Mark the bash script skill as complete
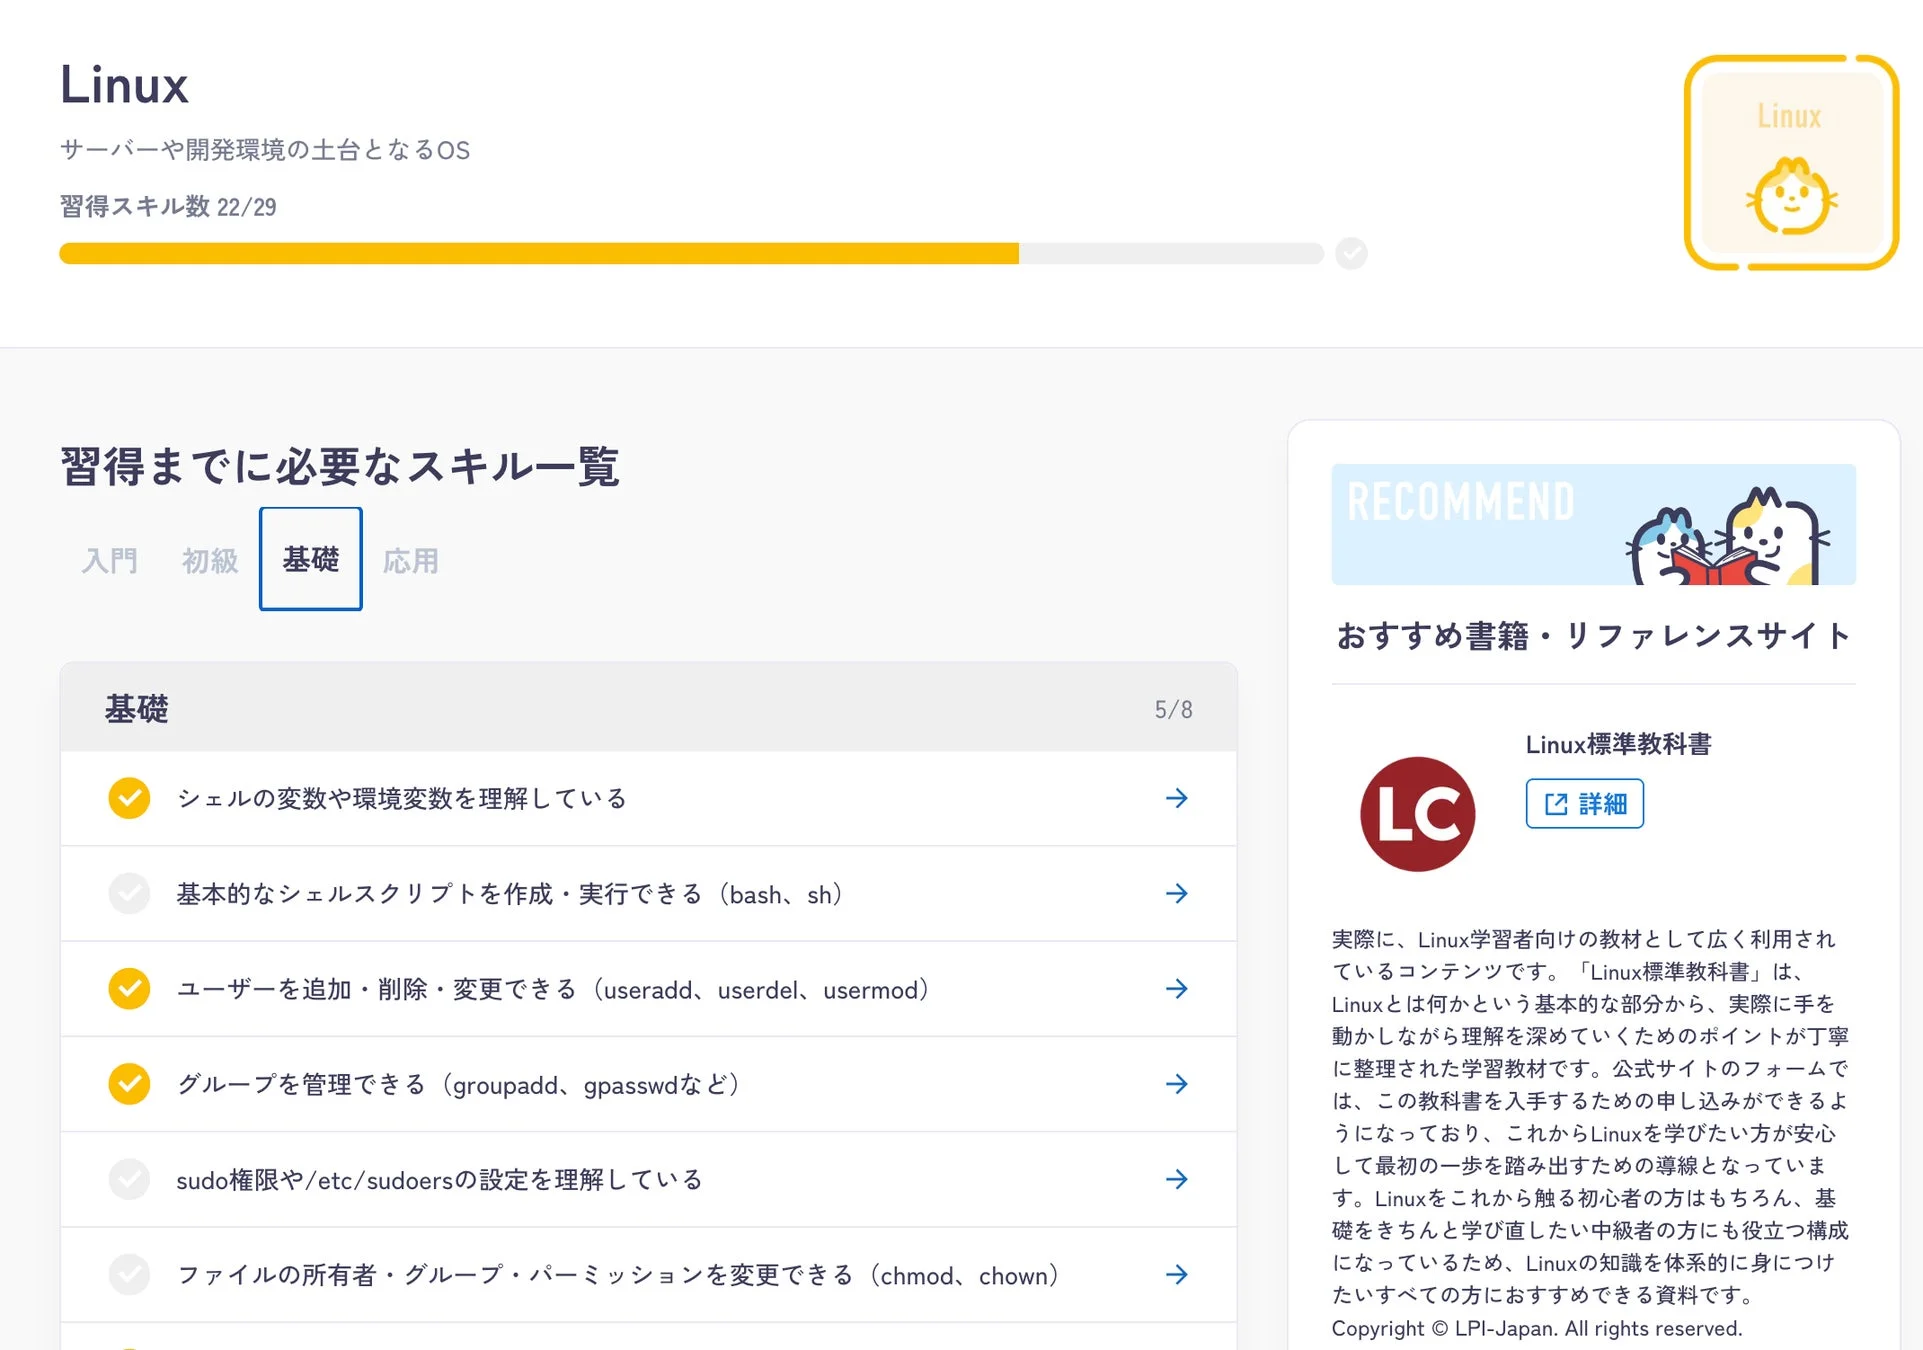Viewport: 1923px width, 1350px height. 129,893
